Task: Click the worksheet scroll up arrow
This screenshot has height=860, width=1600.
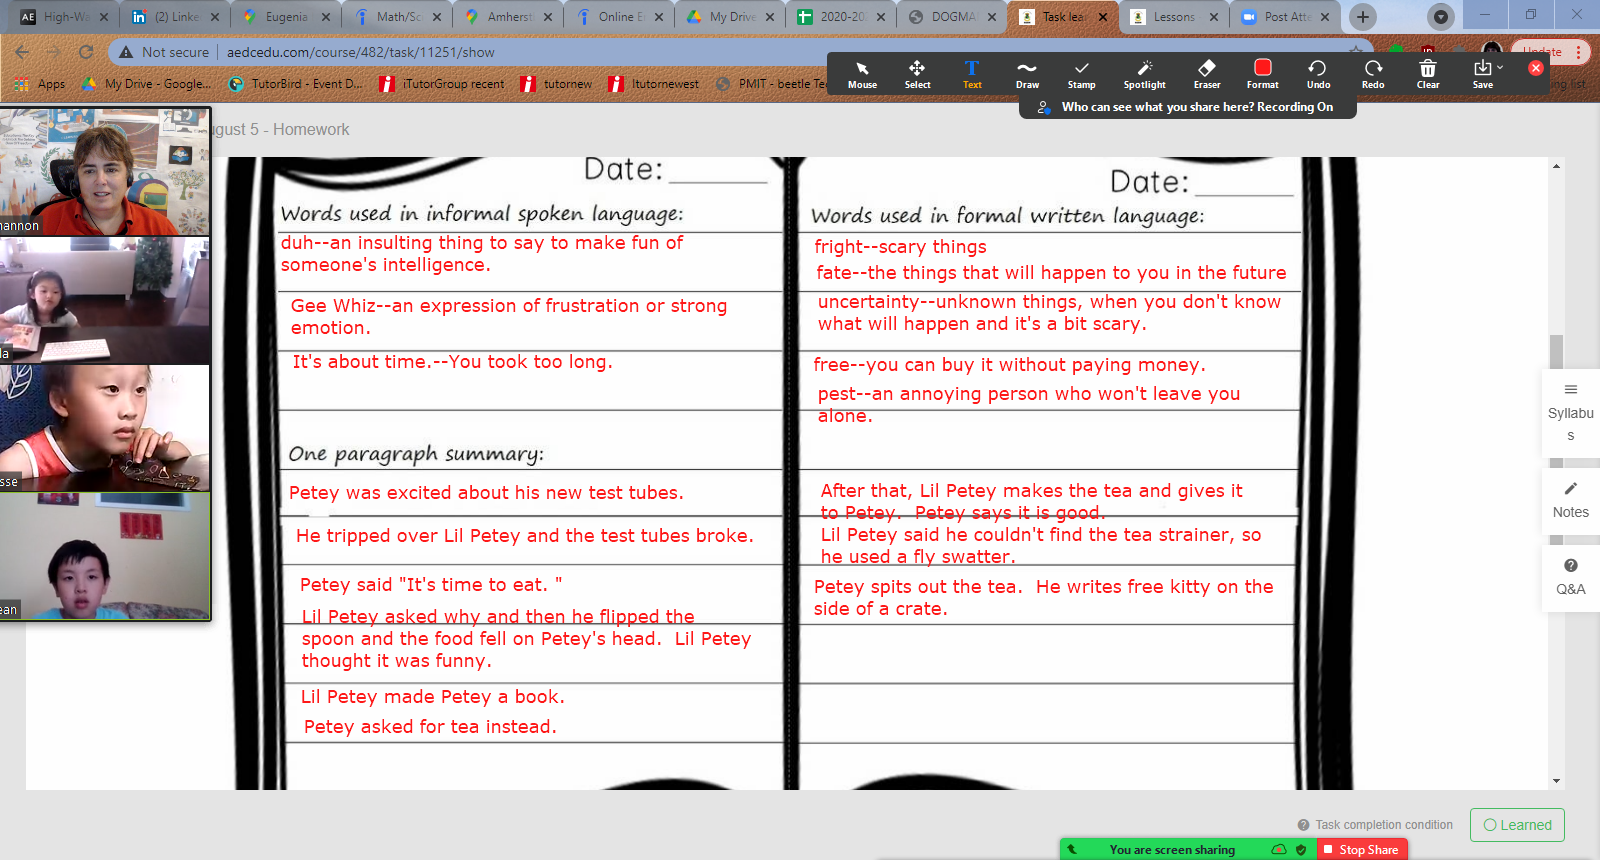Action: (x=1556, y=166)
